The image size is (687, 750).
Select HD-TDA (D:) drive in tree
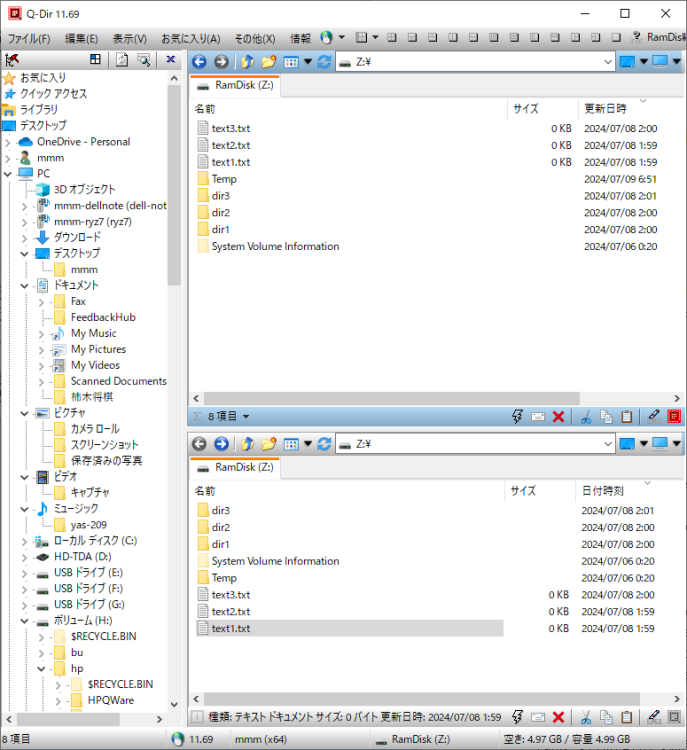(x=82, y=557)
